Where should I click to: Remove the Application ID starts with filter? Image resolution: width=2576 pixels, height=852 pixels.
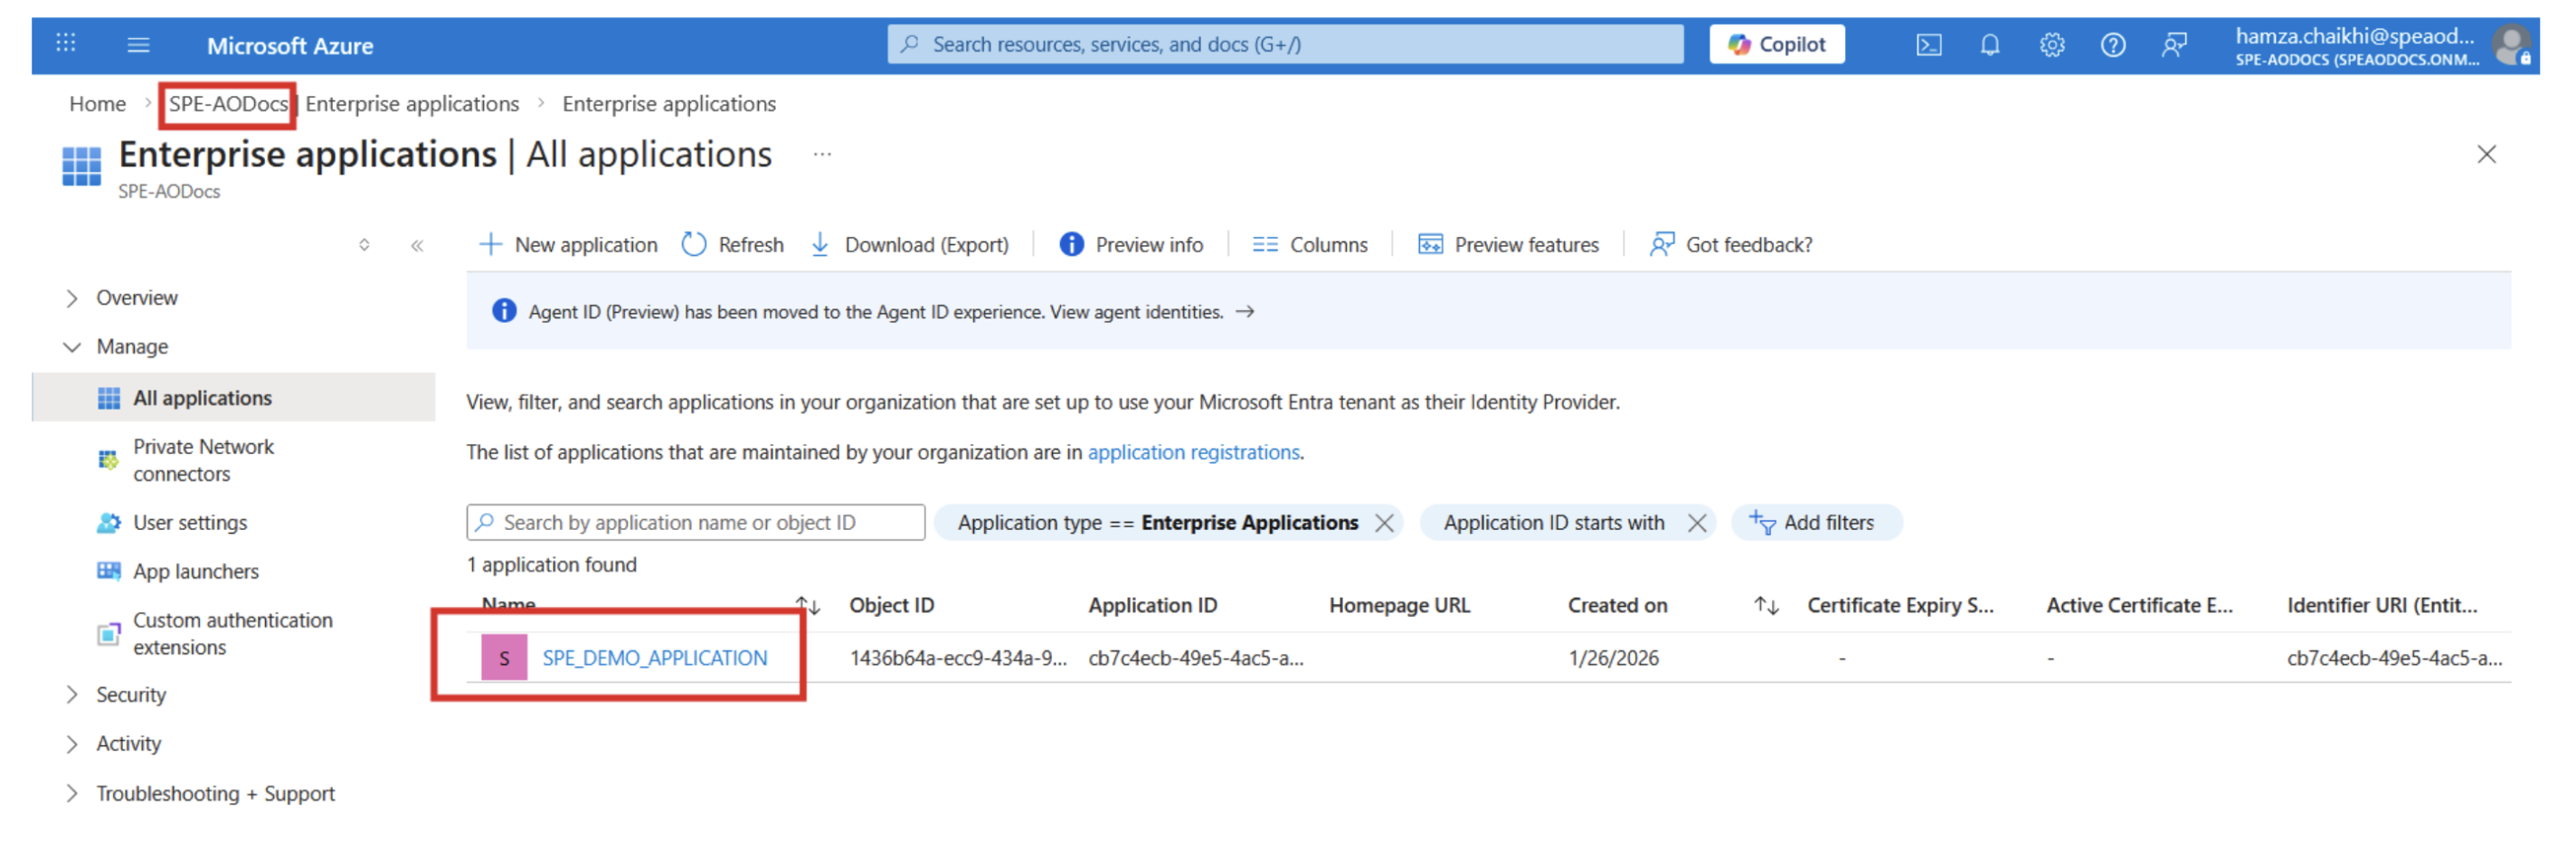click(1697, 523)
